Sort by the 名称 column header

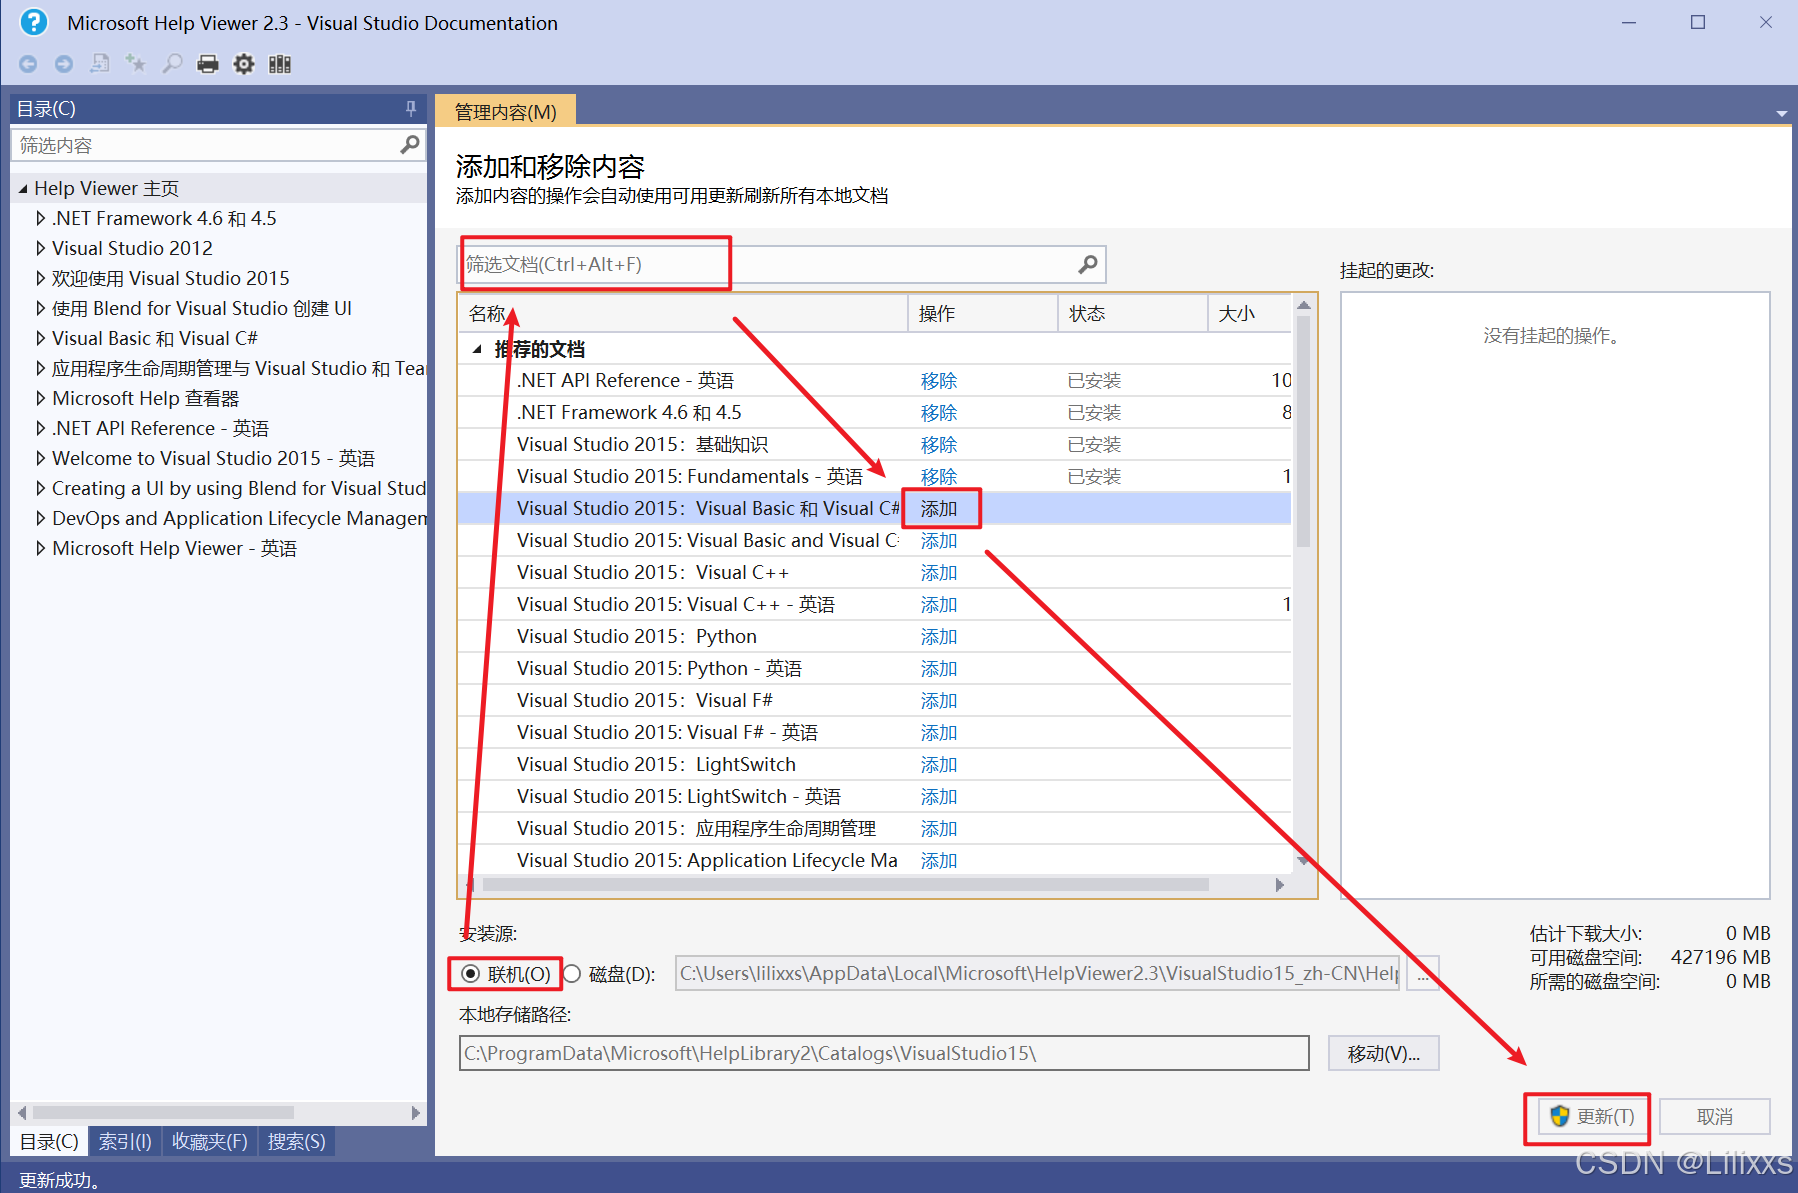[x=684, y=313]
